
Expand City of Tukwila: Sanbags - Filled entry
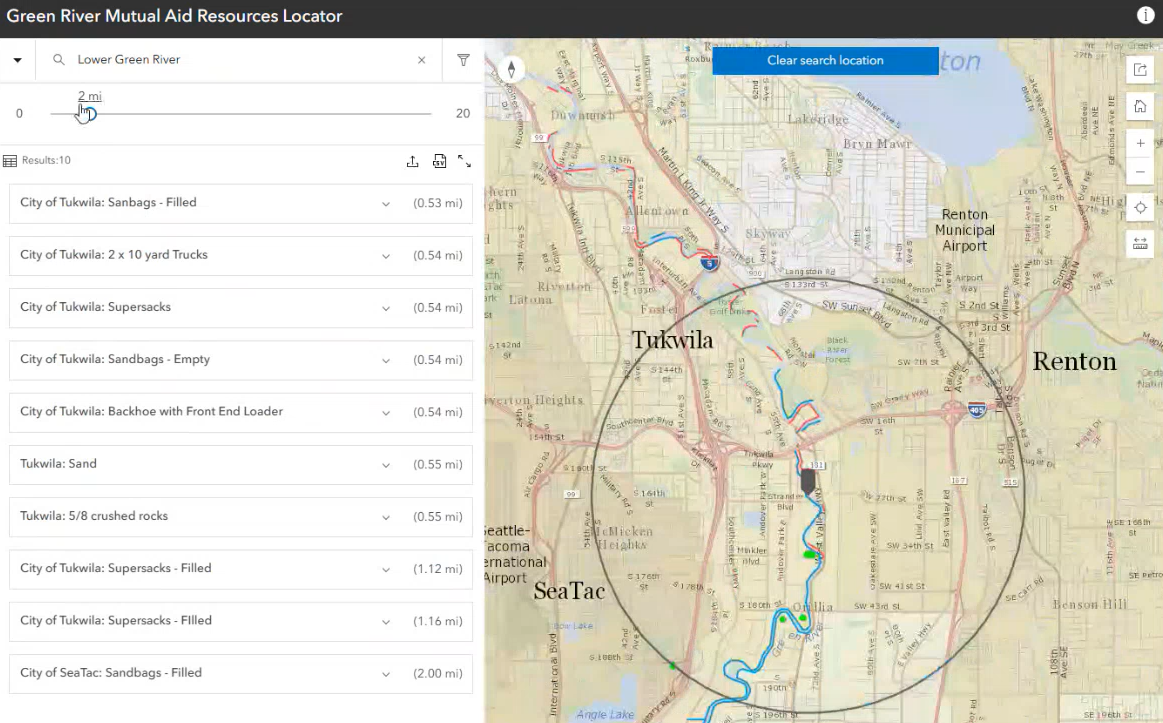[x=386, y=203]
